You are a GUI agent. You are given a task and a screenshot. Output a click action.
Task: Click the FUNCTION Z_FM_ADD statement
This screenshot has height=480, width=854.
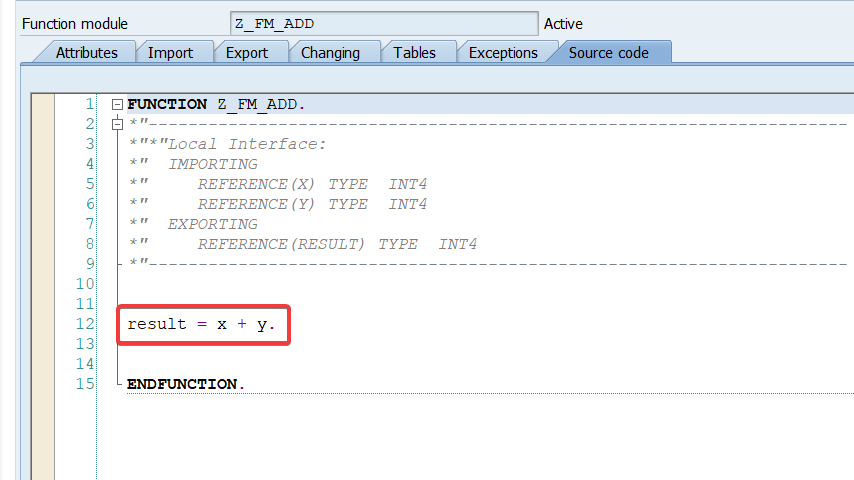click(216, 104)
